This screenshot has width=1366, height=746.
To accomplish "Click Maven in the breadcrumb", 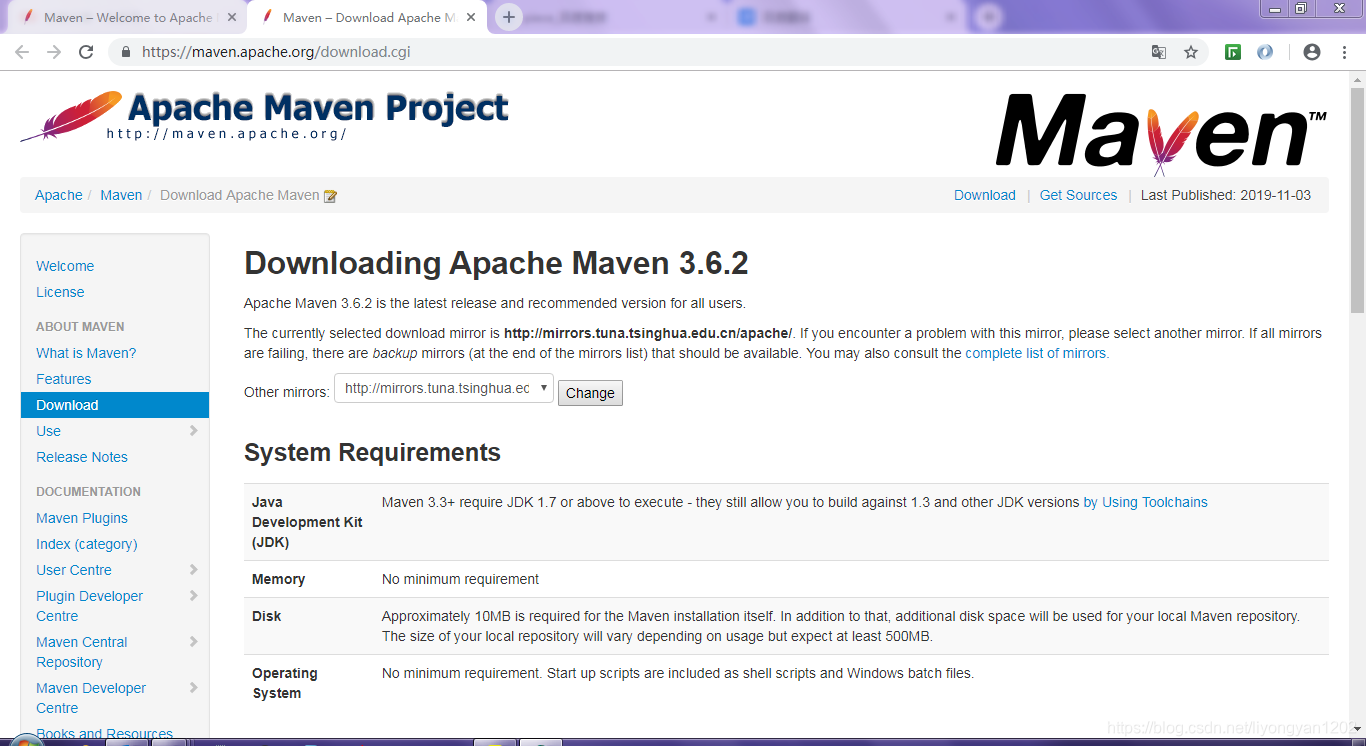I will [121, 195].
